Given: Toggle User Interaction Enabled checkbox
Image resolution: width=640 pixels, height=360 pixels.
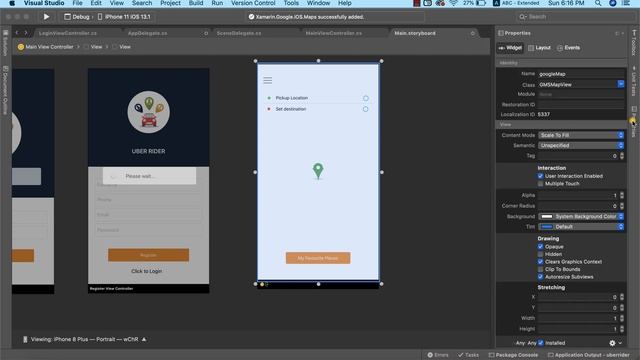Looking at the screenshot, I should click(x=540, y=176).
